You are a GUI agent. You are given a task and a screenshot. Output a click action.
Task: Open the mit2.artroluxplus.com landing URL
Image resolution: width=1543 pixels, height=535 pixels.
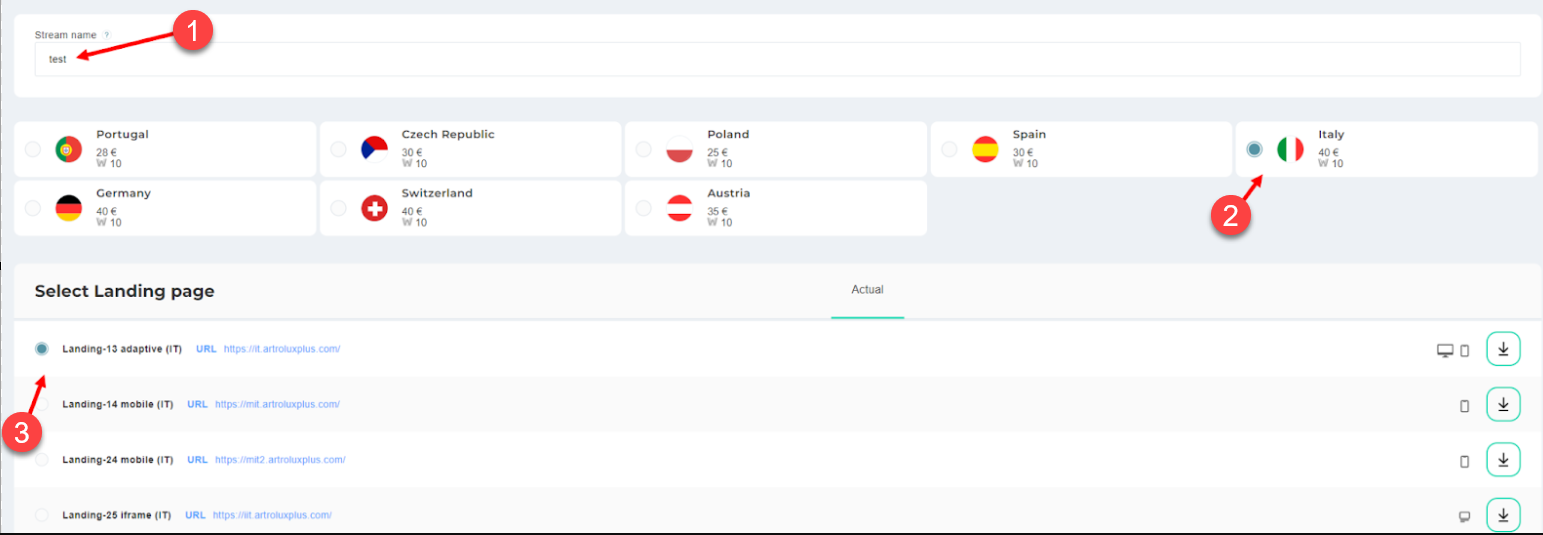pos(280,460)
